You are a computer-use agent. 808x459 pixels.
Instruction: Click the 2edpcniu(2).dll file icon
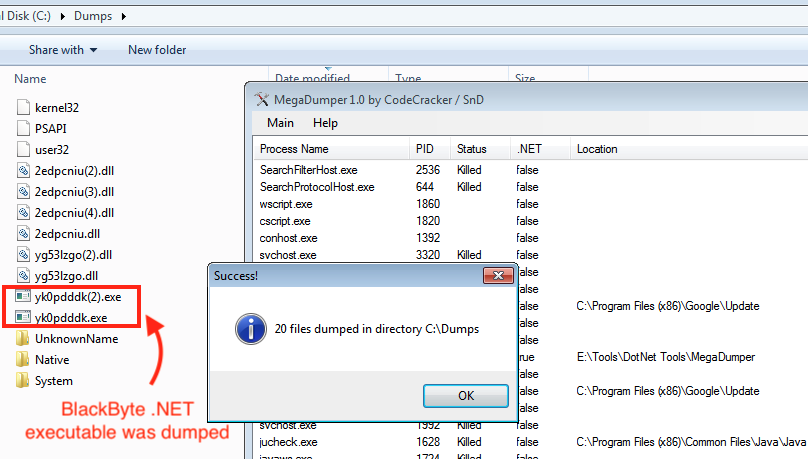tap(24, 170)
